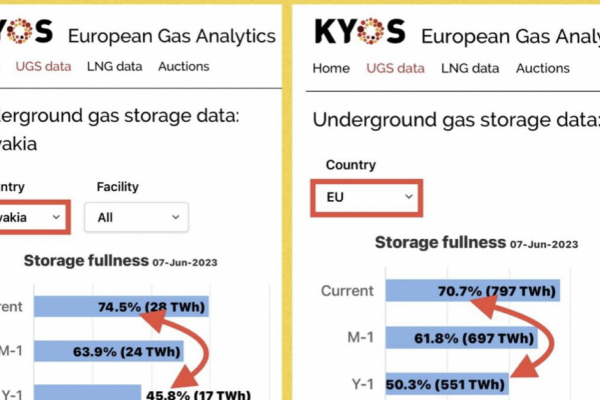Expand the Country dropdown showing EU
600x400 pixels.
368,197
